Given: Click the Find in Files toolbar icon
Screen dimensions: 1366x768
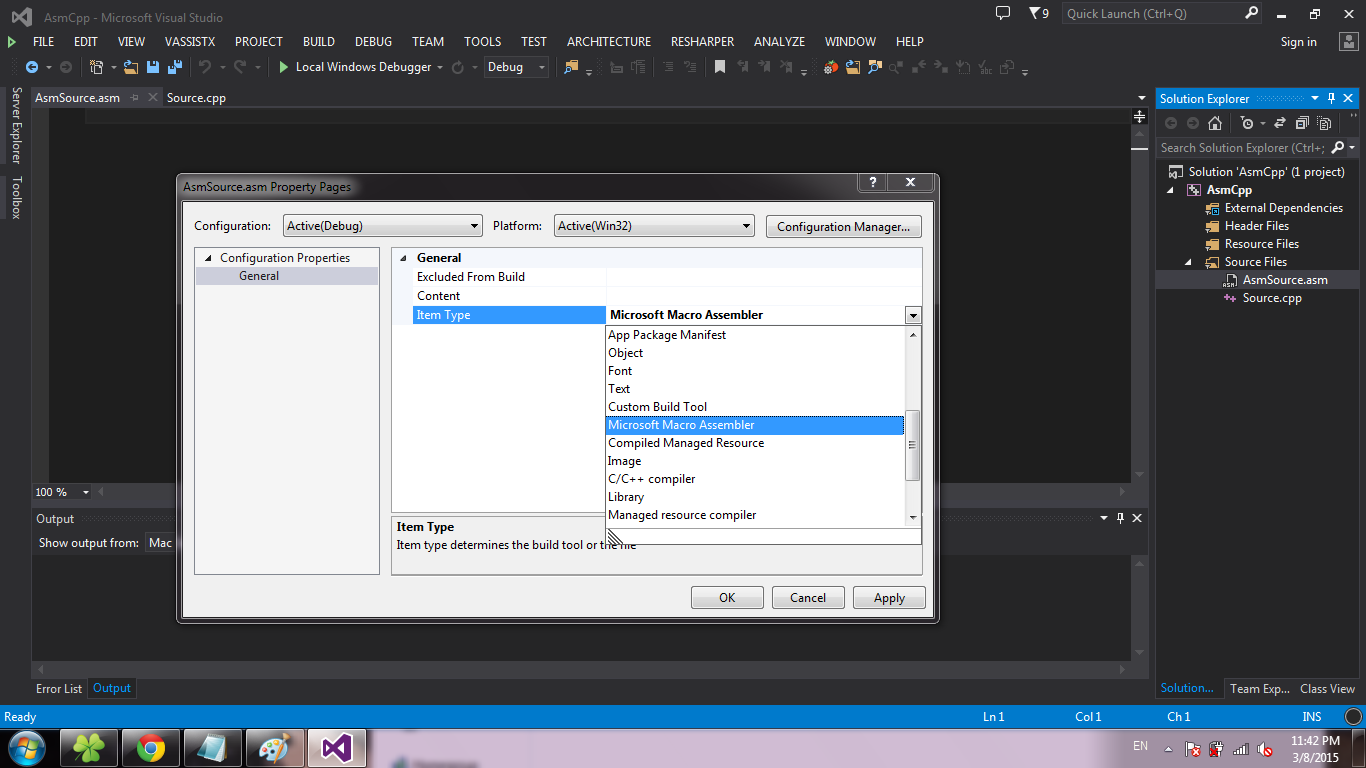Looking at the screenshot, I should tap(571, 67).
